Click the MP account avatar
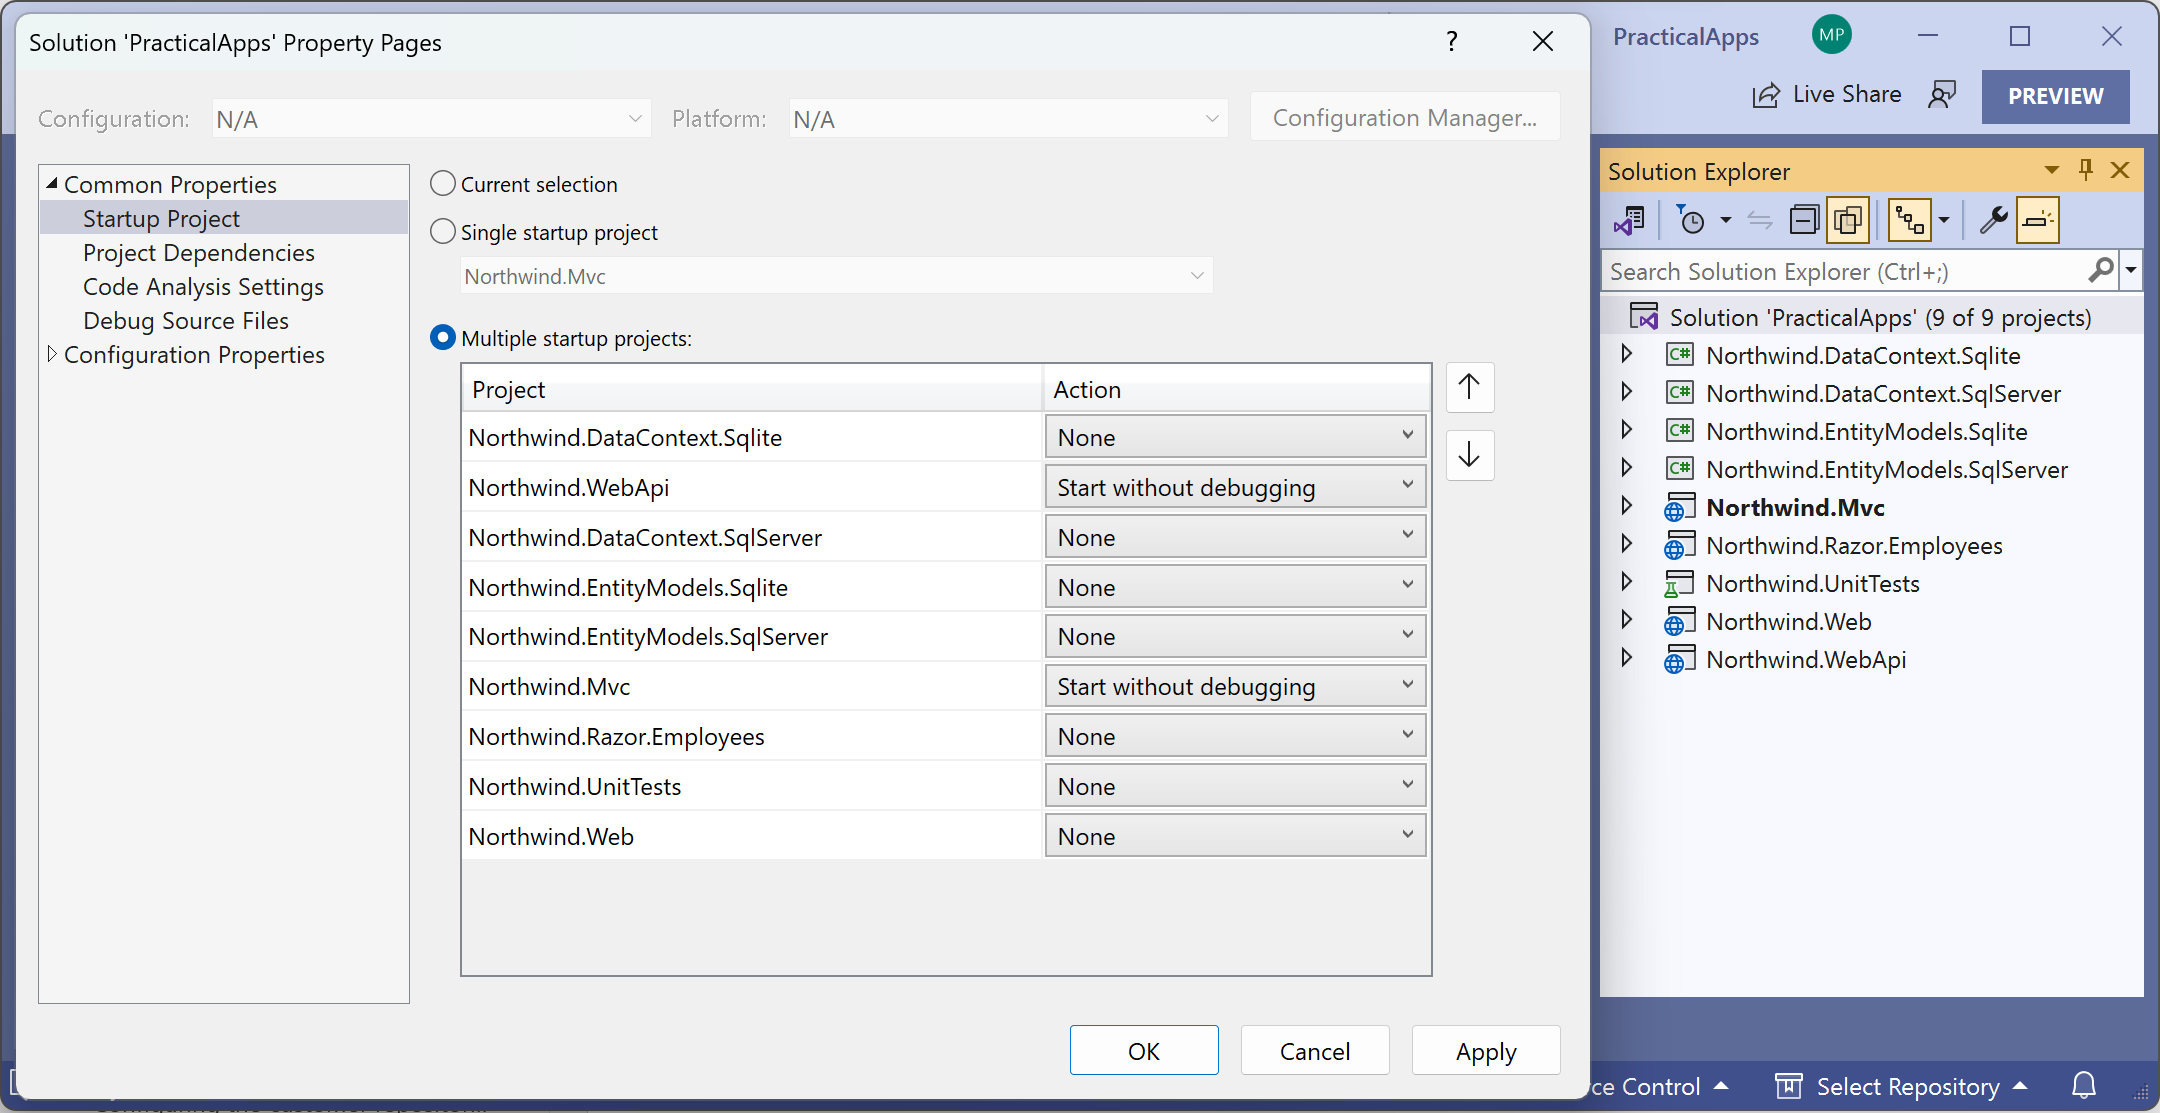The height and width of the screenshot is (1113, 2160). pyautogui.click(x=1832, y=35)
